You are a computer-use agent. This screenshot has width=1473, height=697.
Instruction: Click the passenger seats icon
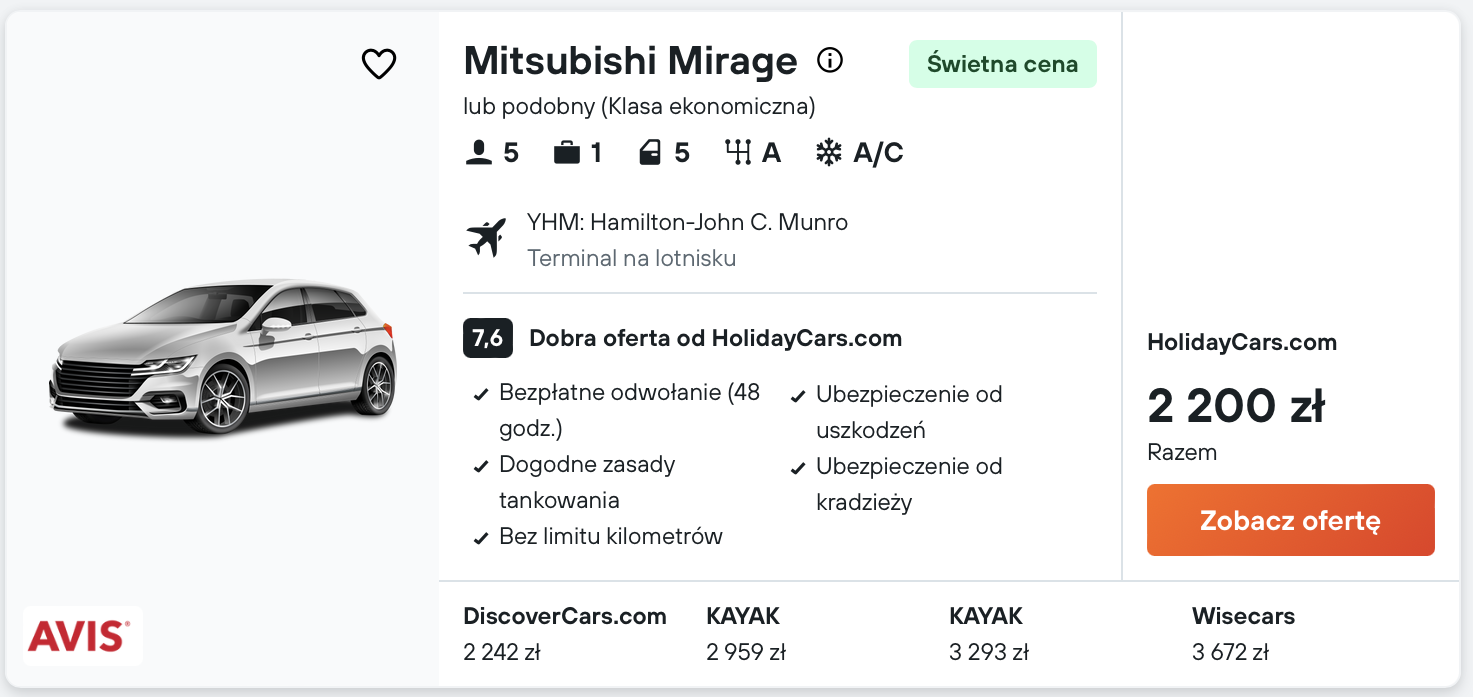click(x=480, y=153)
